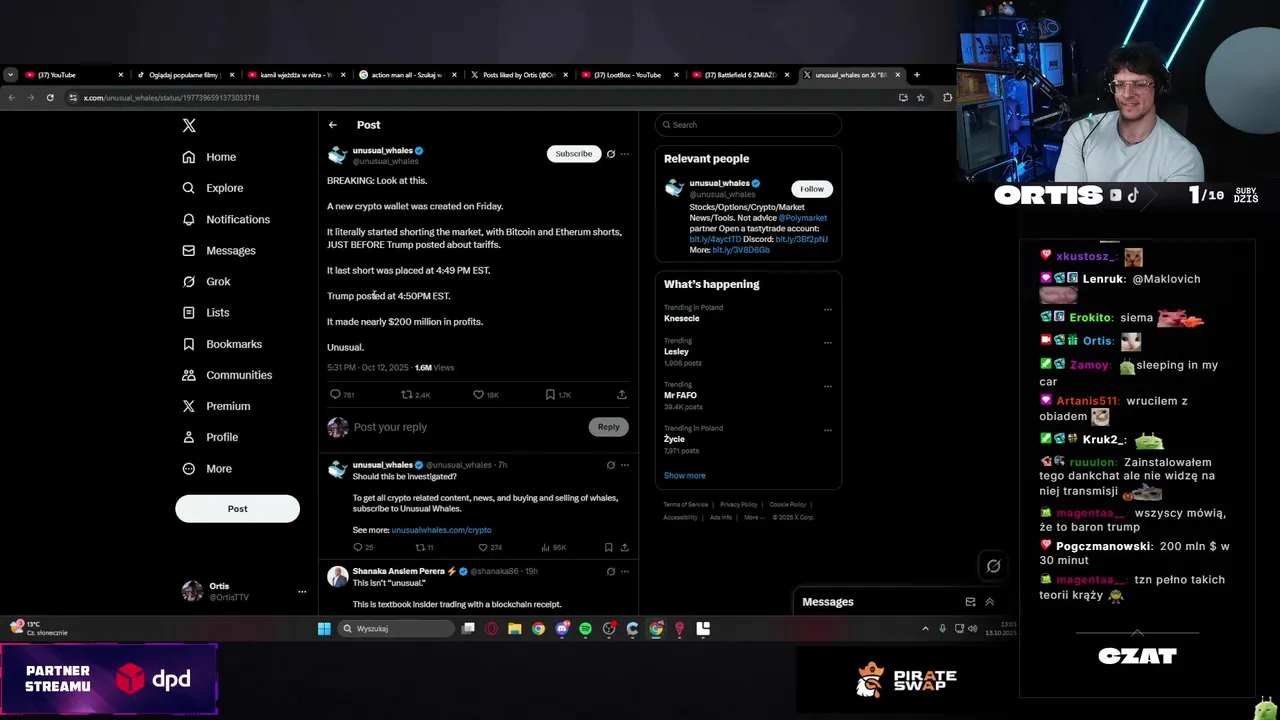Open unusualwhales.com/crypto link
This screenshot has height=720, width=1280.
(x=441, y=530)
